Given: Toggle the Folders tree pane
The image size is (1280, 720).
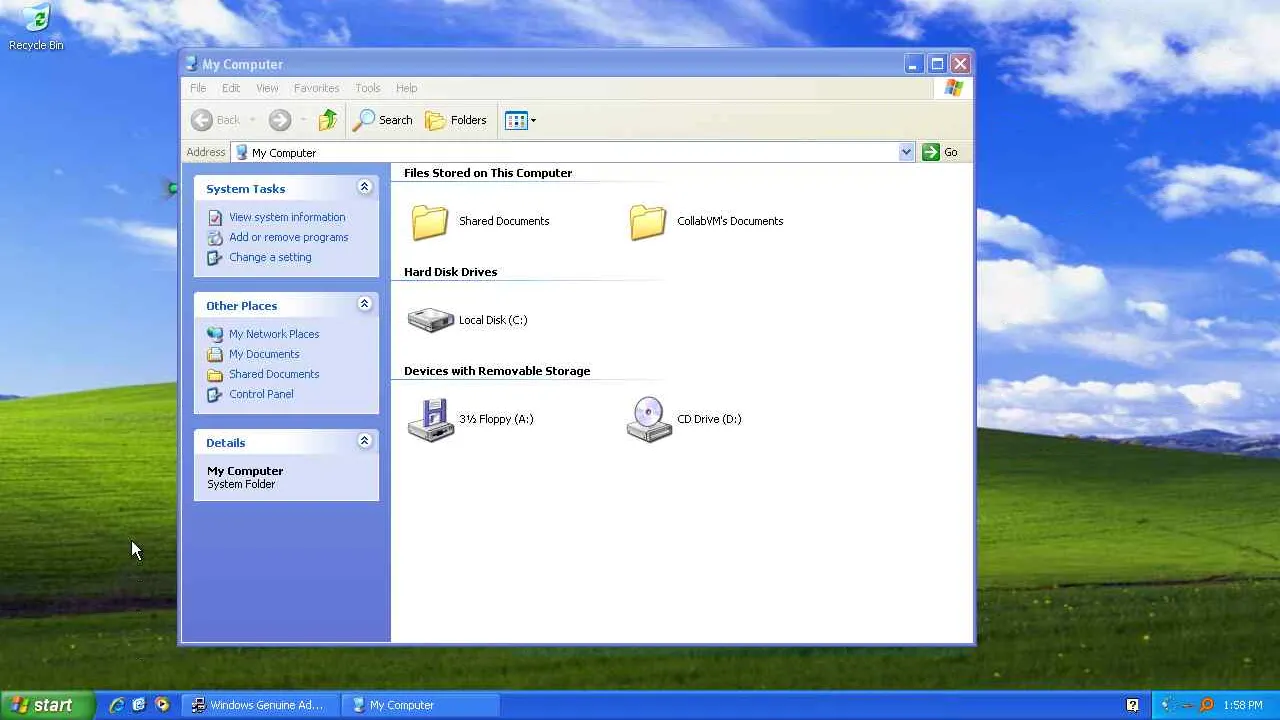Looking at the screenshot, I should (x=456, y=120).
